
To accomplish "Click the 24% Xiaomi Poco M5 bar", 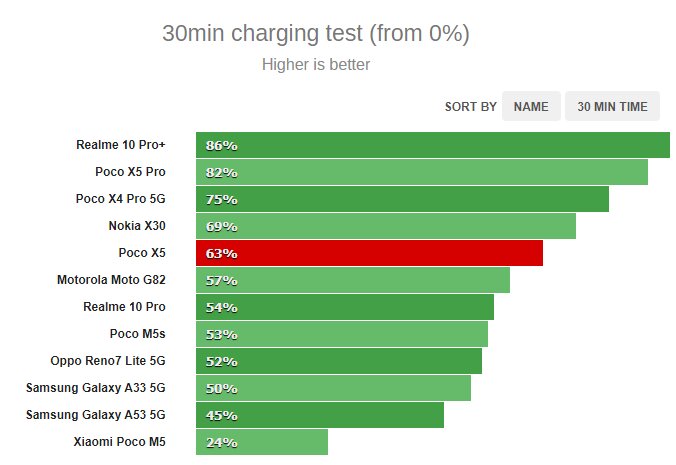I will [262, 442].
